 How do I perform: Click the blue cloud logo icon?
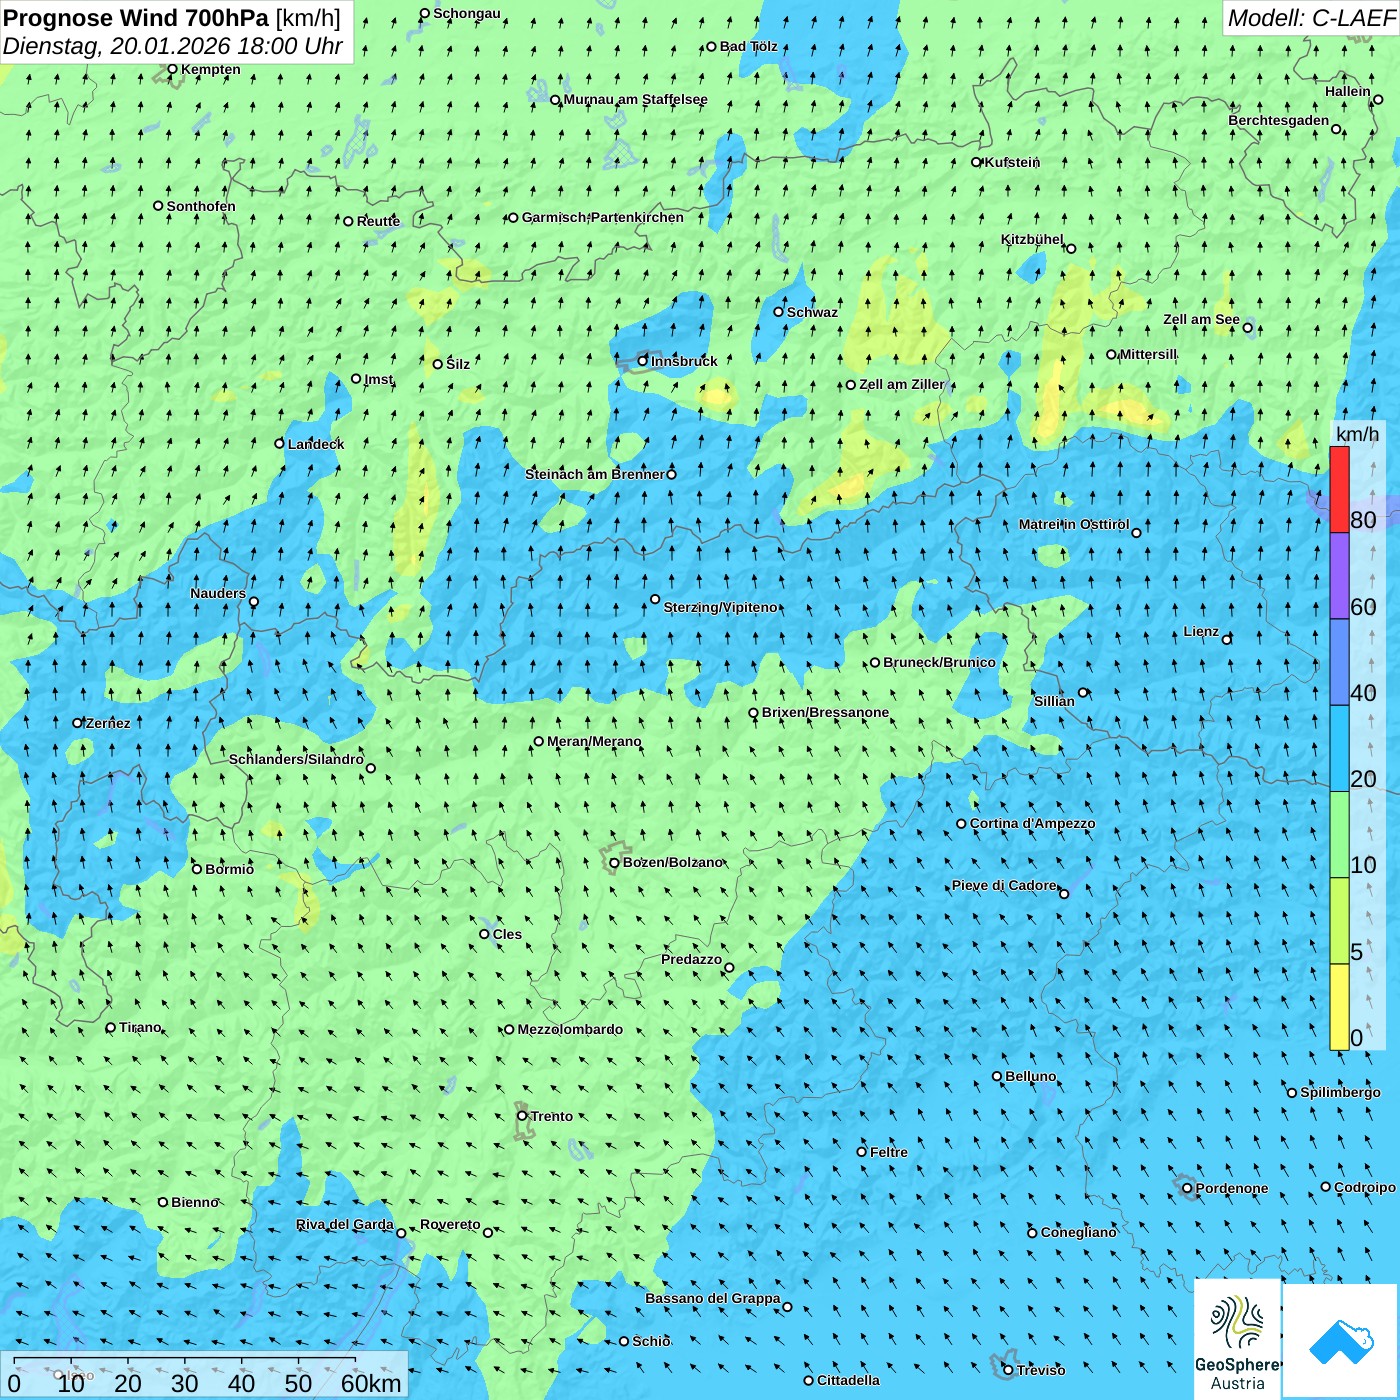pos(1341,1341)
